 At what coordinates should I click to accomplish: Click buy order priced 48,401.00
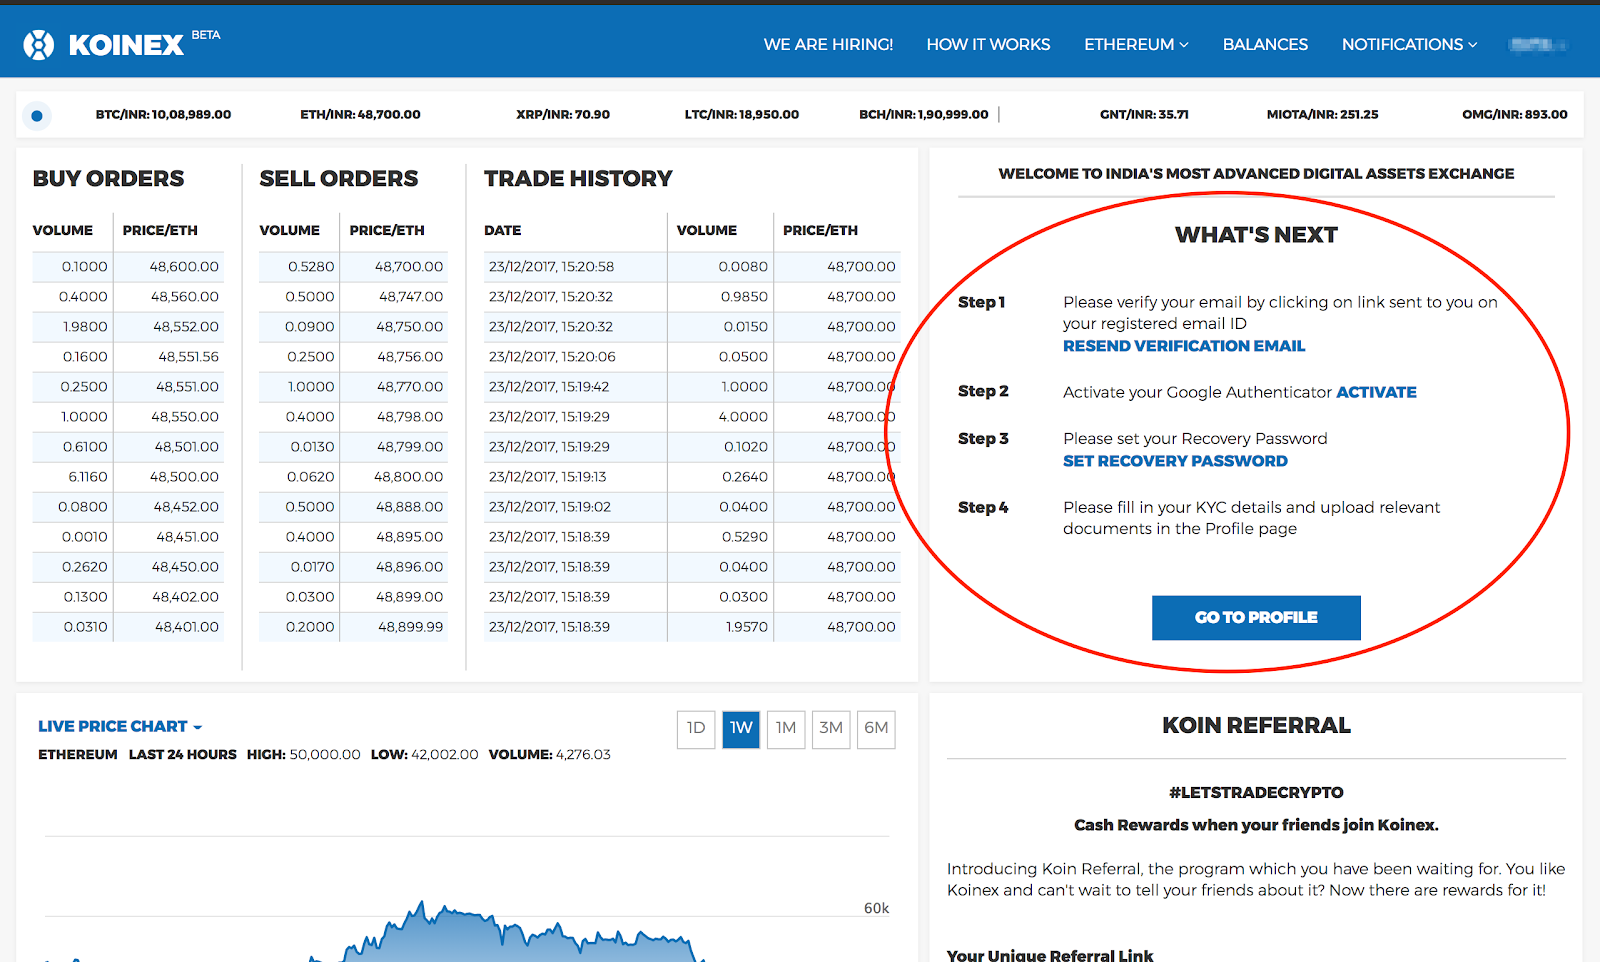(187, 627)
